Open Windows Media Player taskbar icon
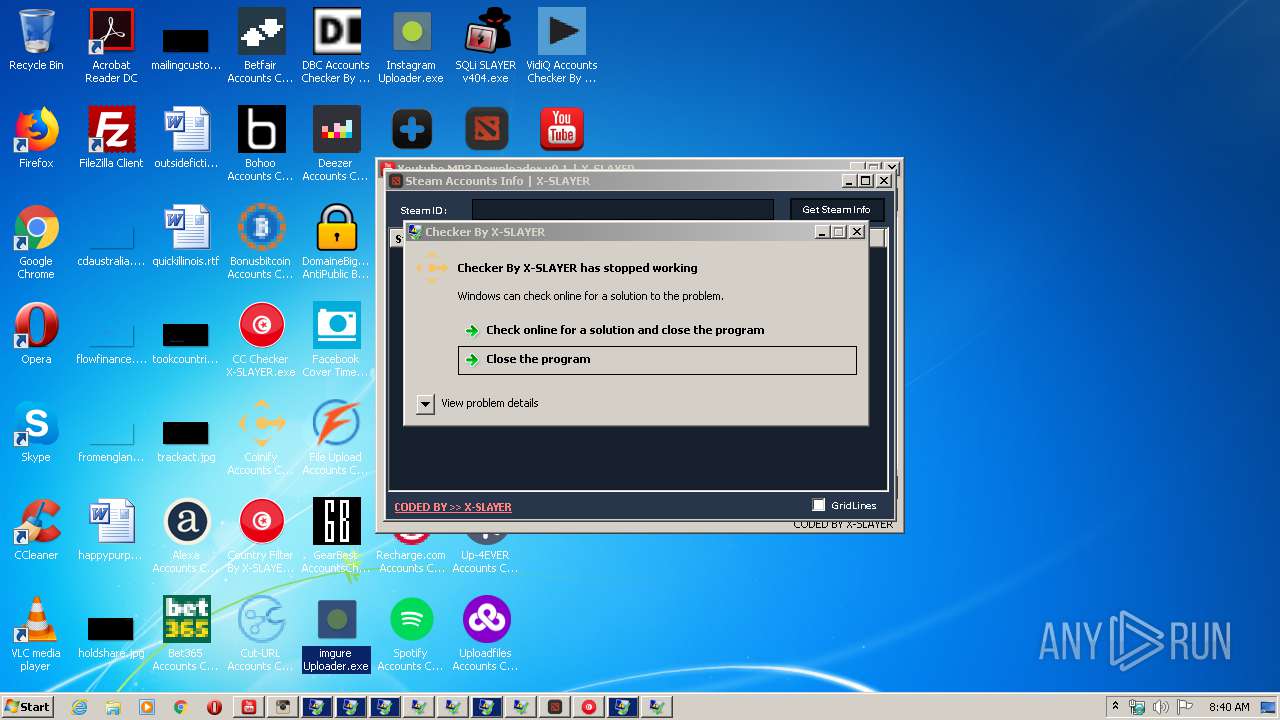 pos(147,707)
